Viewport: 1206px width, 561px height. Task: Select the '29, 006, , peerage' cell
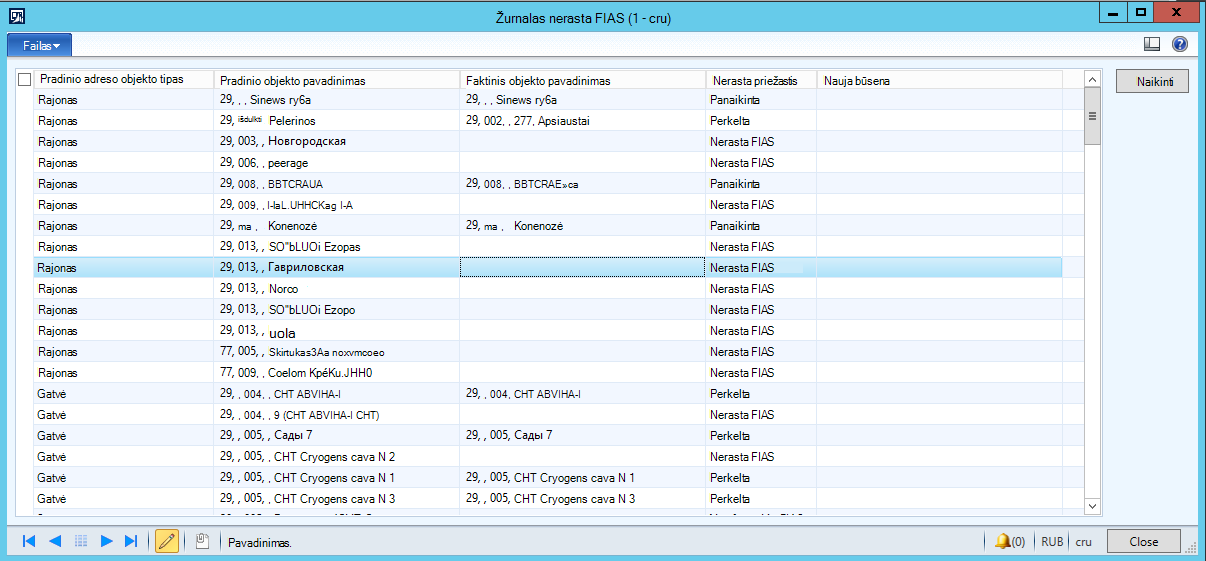pos(337,162)
